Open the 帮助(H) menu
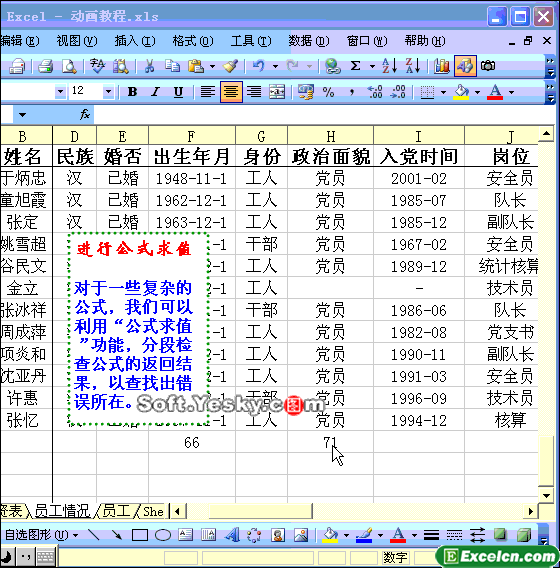This screenshot has height=568, width=560. coord(425,41)
